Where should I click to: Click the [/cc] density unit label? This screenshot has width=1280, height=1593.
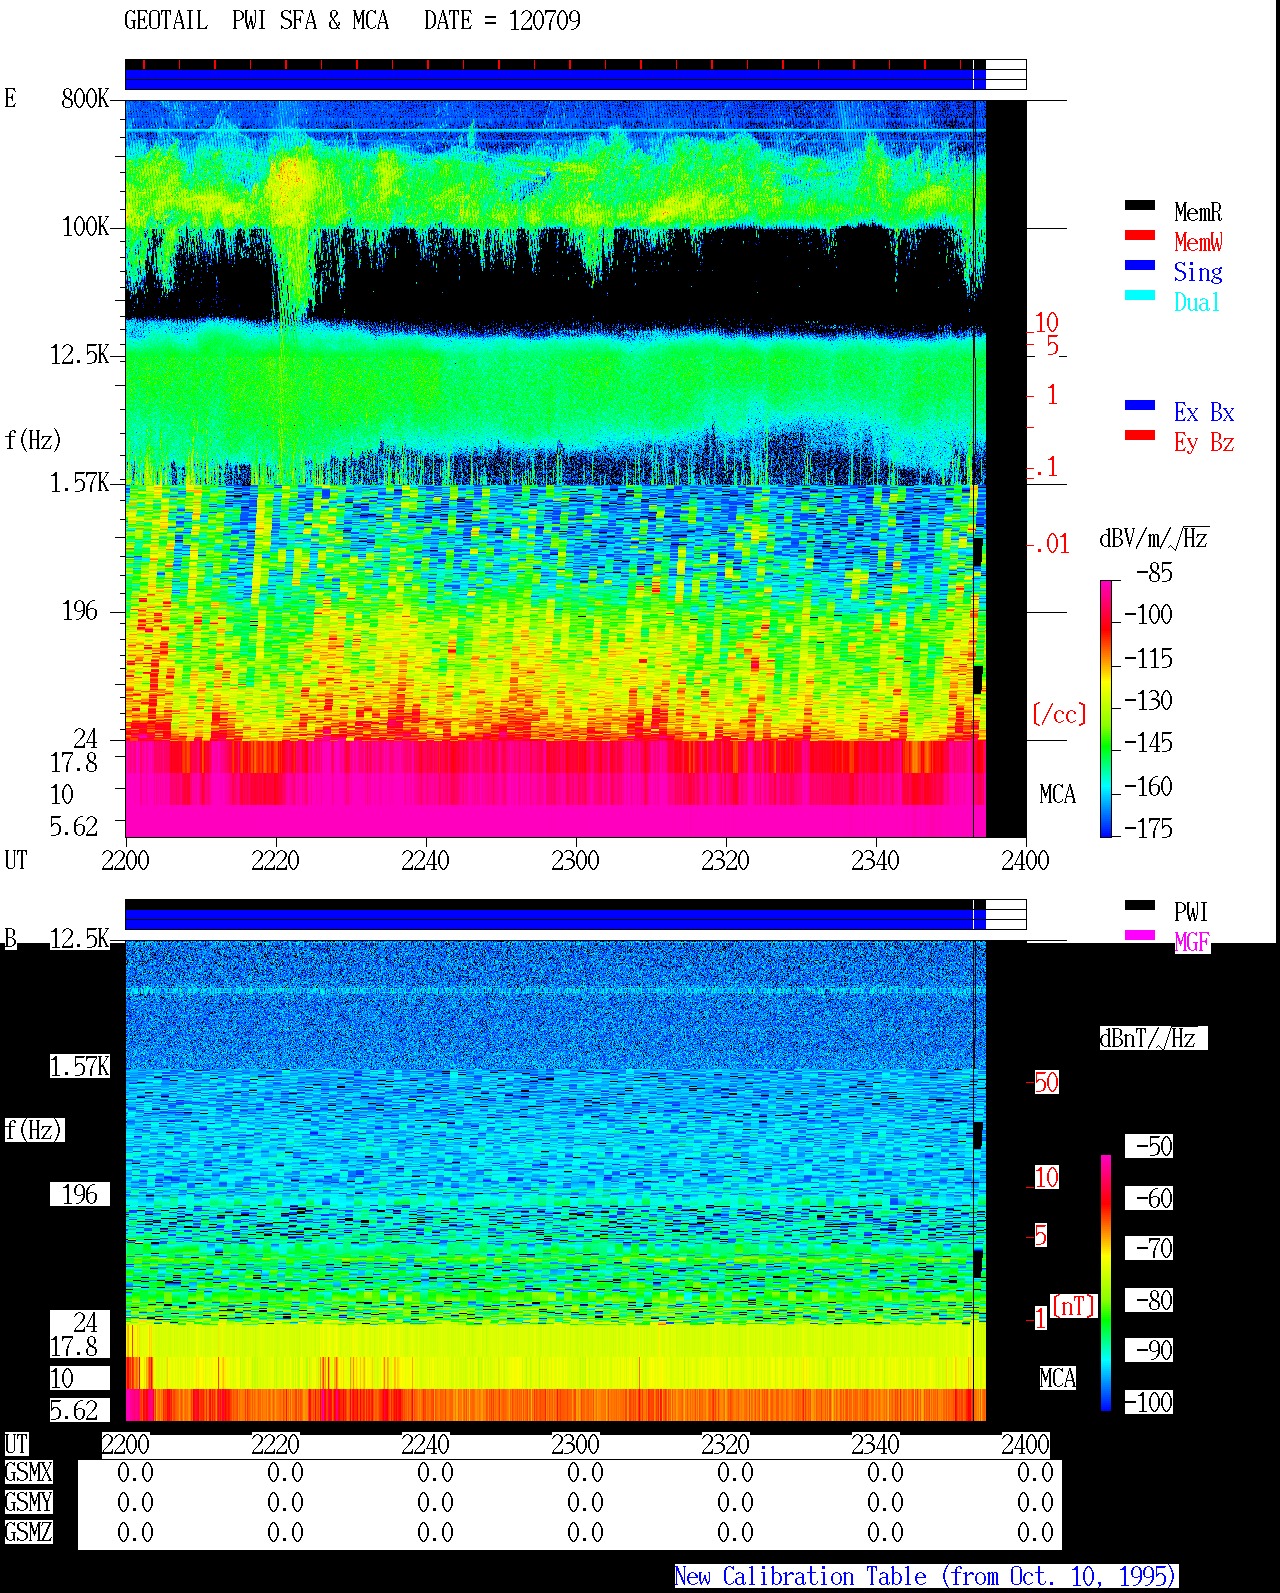point(1059,715)
